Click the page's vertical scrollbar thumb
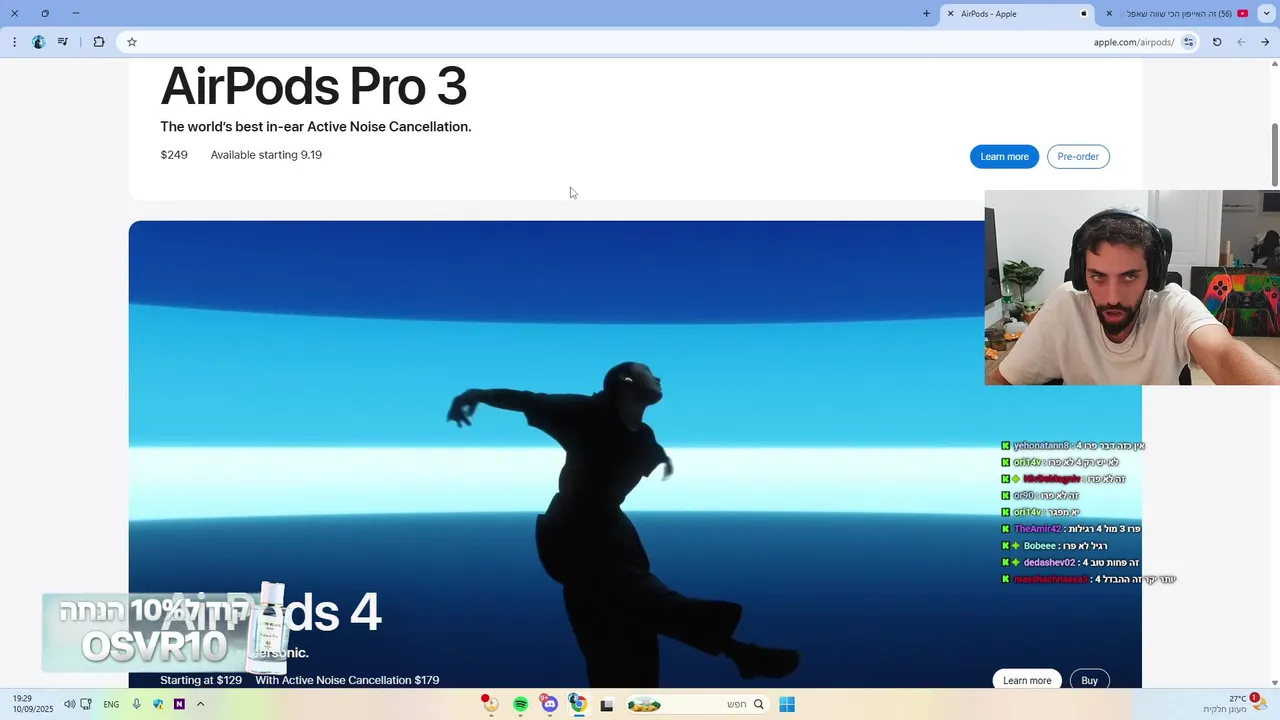This screenshot has width=1280, height=720. coord(1274,153)
